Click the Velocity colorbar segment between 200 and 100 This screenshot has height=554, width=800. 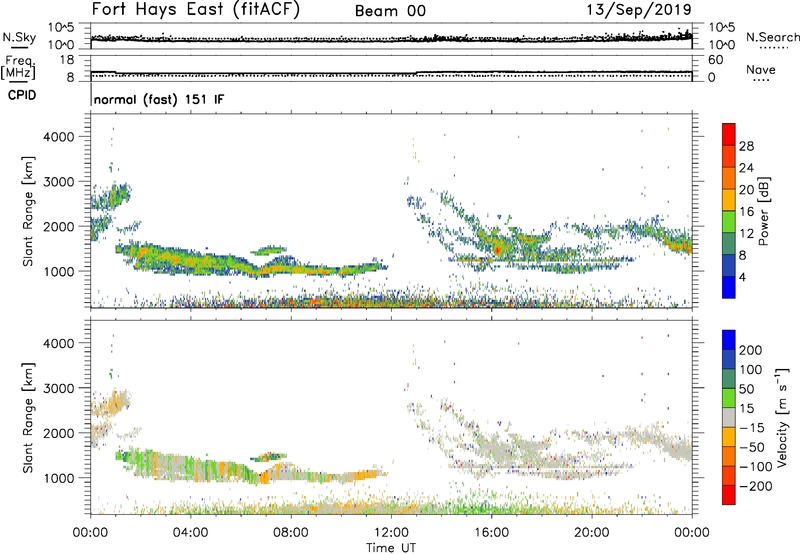pyautogui.click(x=729, y=360)
